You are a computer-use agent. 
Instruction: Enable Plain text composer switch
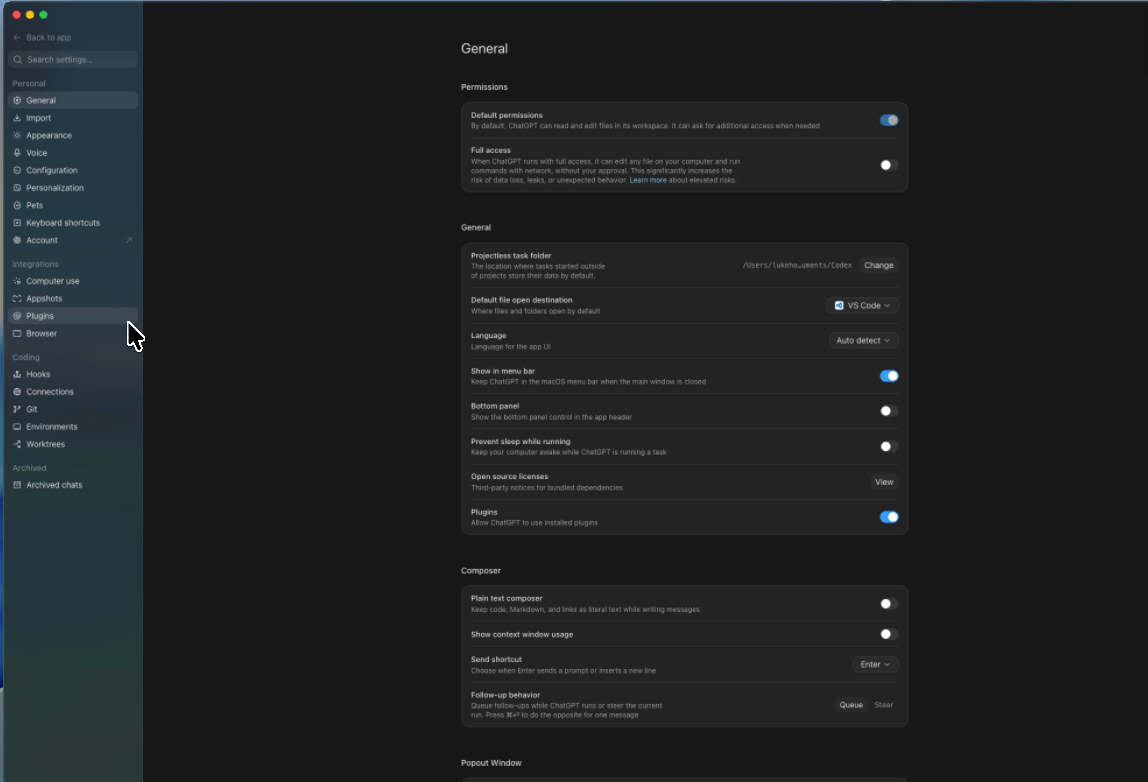[889, 604]
